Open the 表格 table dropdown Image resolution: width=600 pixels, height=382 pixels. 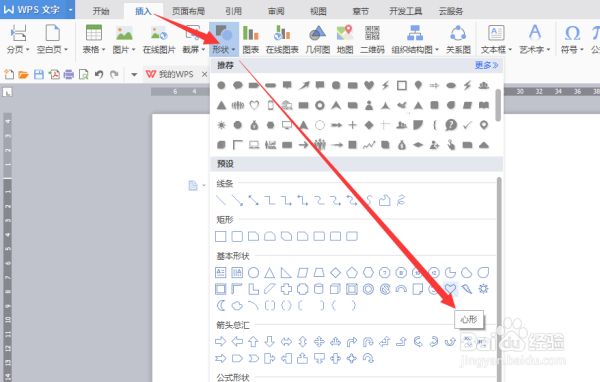tap(94, 39)
